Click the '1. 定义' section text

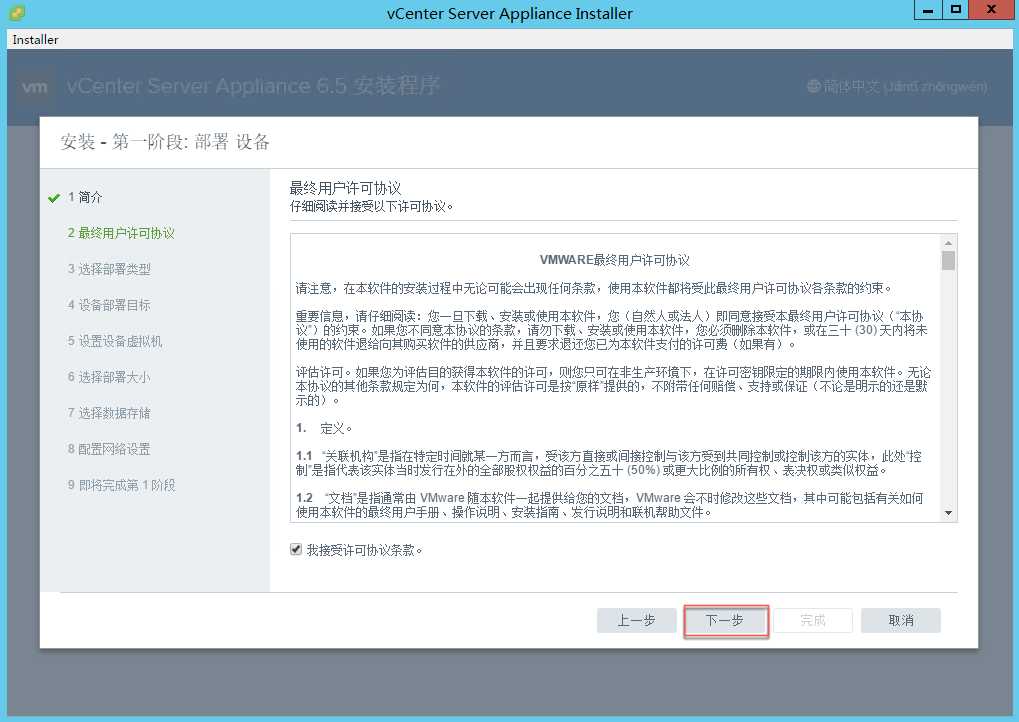click(x=324, y=428)
